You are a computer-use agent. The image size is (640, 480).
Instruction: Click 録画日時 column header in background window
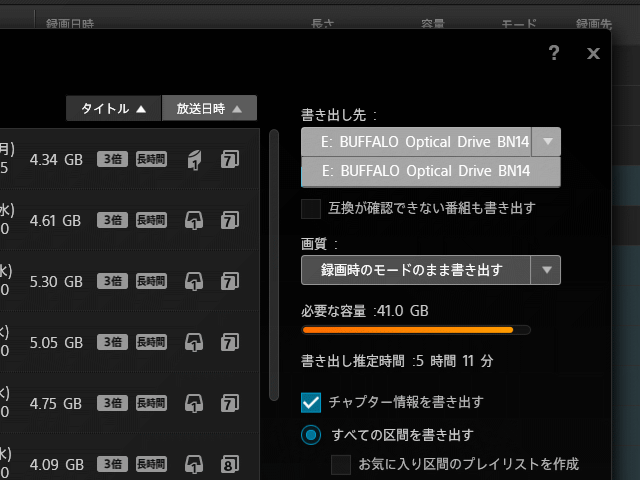click(x=70, y=24)
